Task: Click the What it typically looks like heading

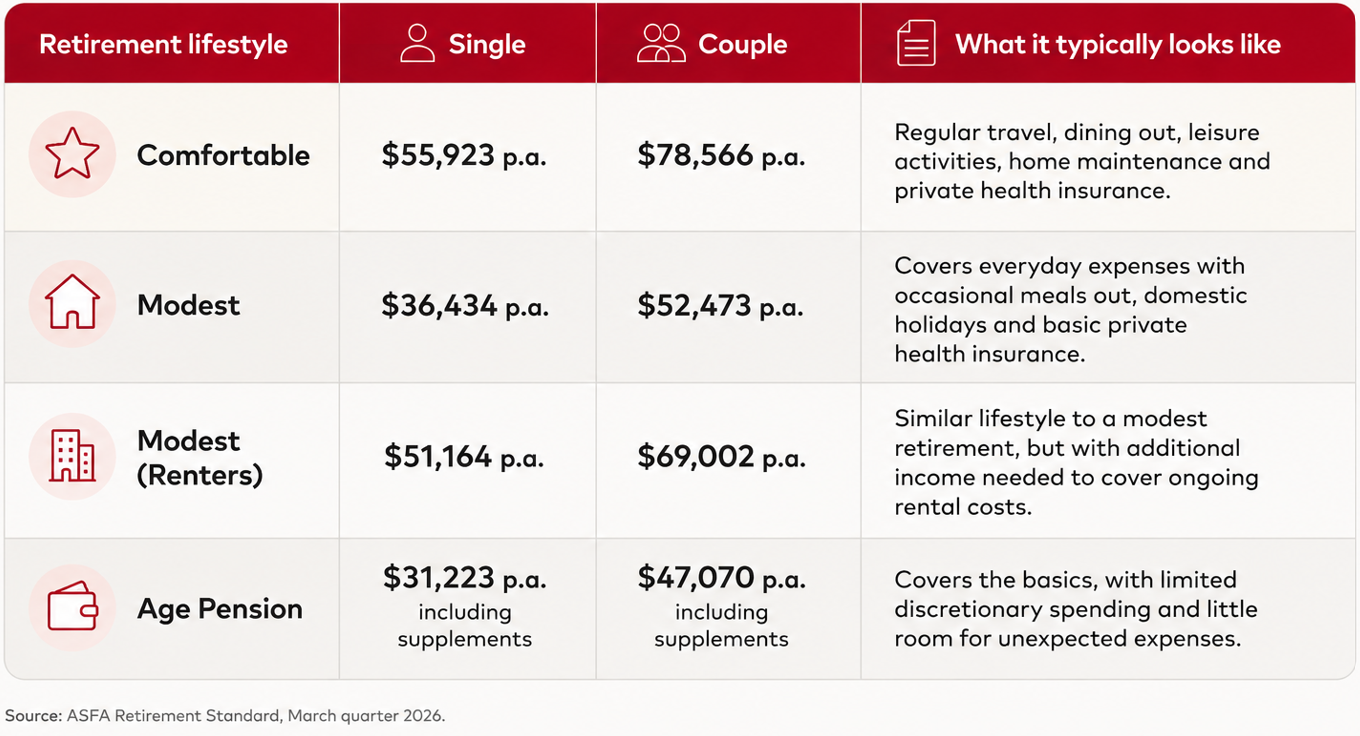Action: 1118,45
